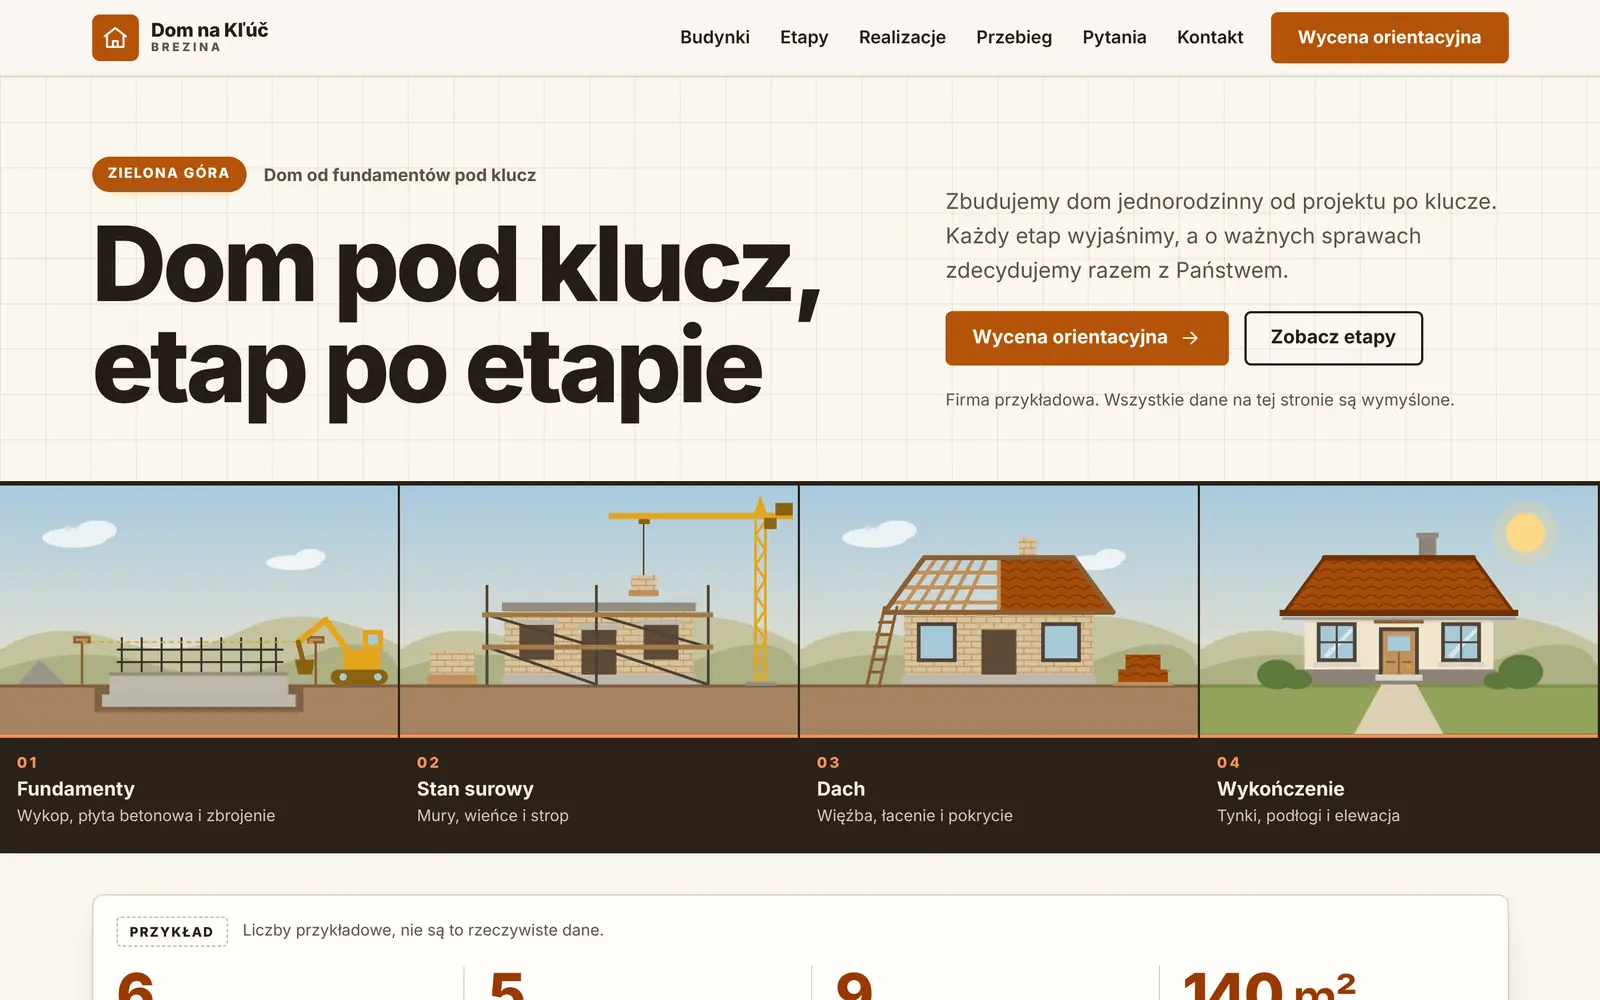Open the Etapy navigation item

pyautogui.click(x=804, y=37)
